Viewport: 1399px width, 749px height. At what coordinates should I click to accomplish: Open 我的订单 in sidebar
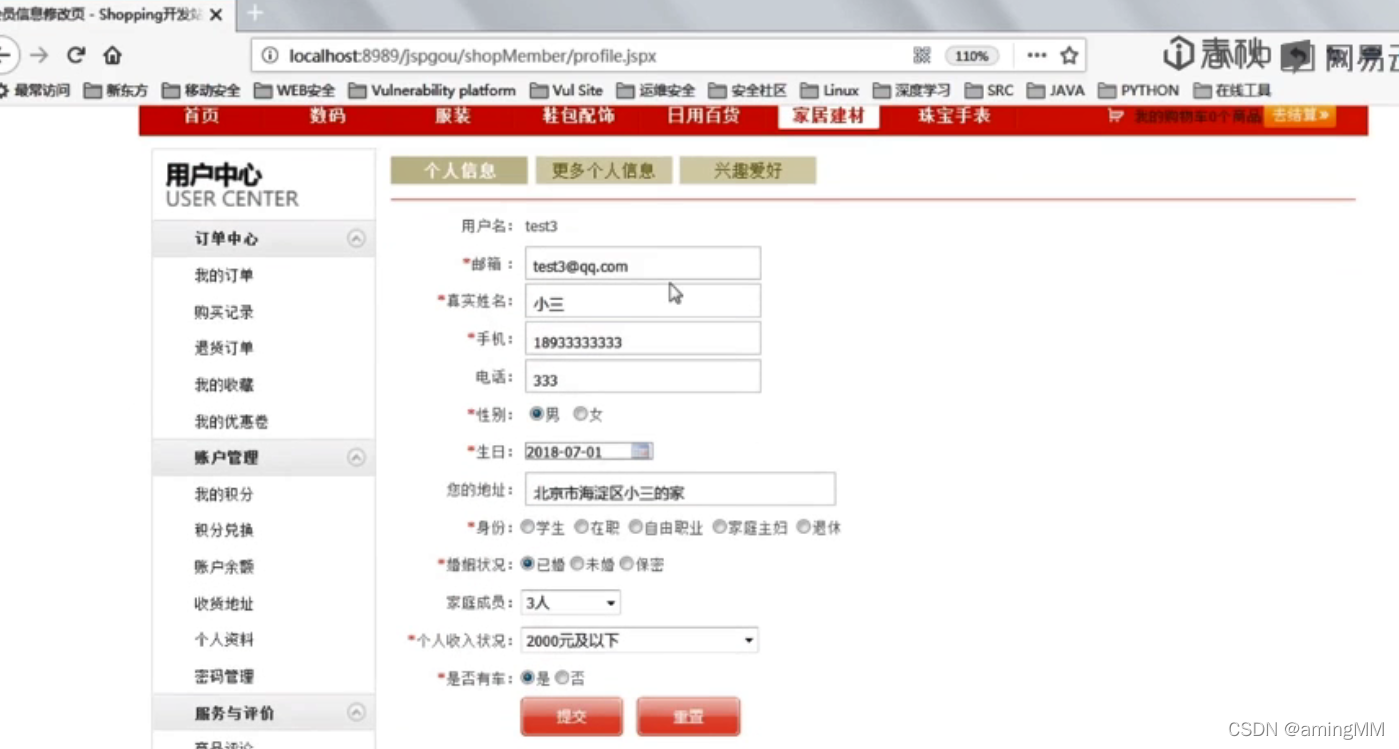224,276
